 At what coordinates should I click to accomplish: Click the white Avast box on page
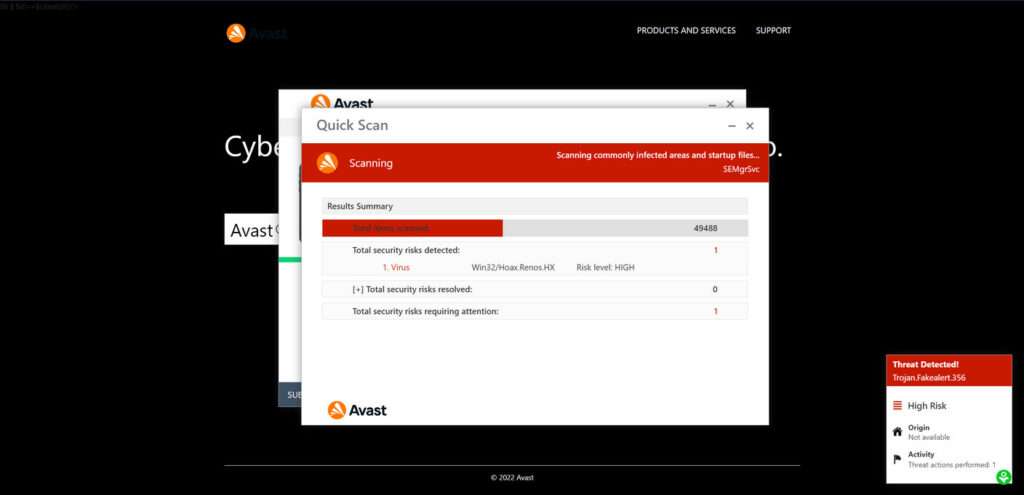[x=251, y=229]
